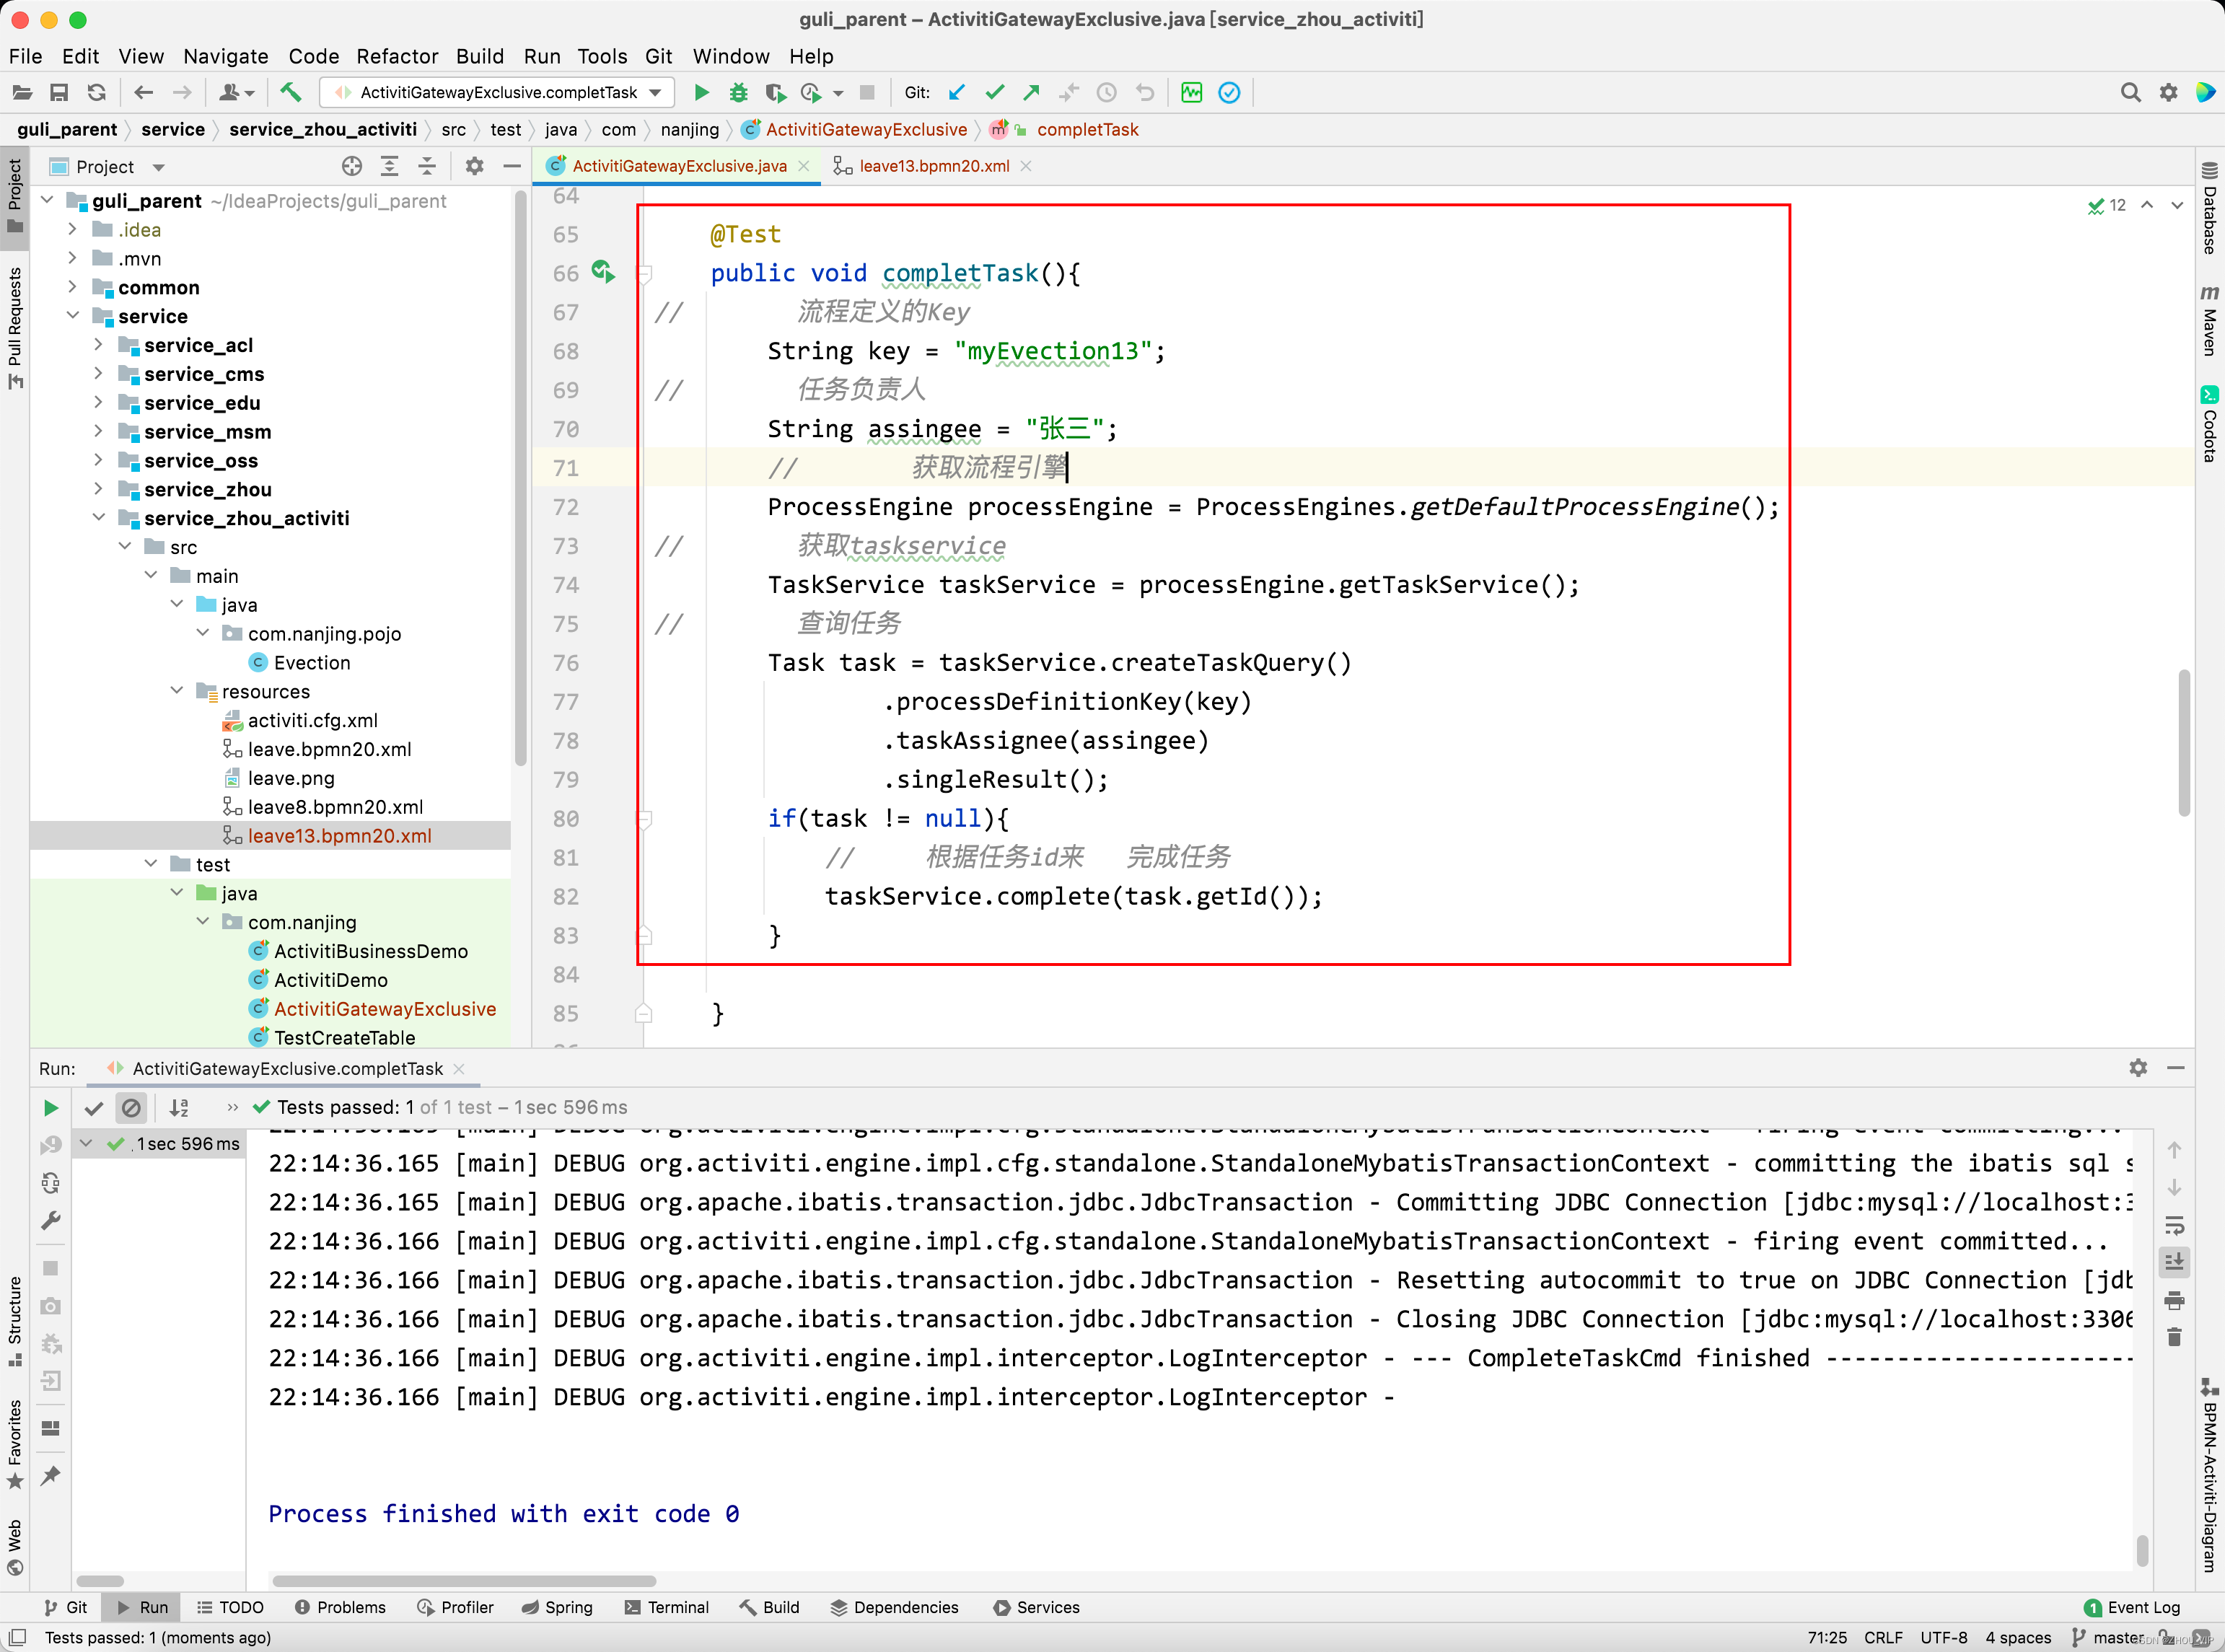The image size is (2225, 1652).
Task: Click run test gutter icon at line 66
Action: [602, 271]
